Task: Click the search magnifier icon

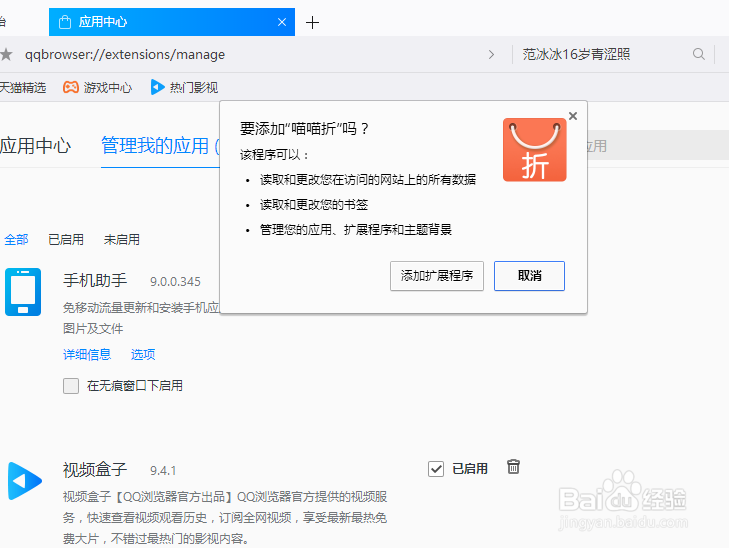Action: [x=698, y=54]
